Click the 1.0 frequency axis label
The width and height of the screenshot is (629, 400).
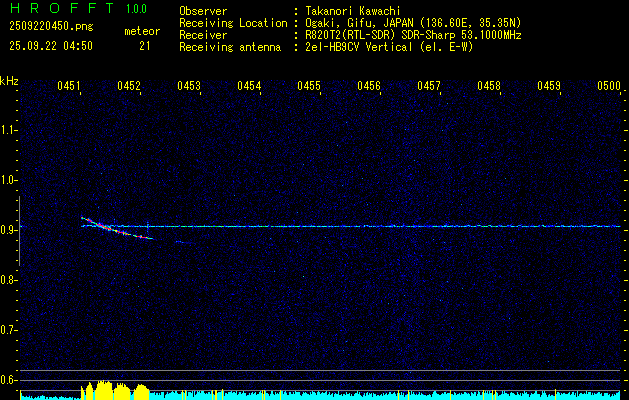click(9, 180)
